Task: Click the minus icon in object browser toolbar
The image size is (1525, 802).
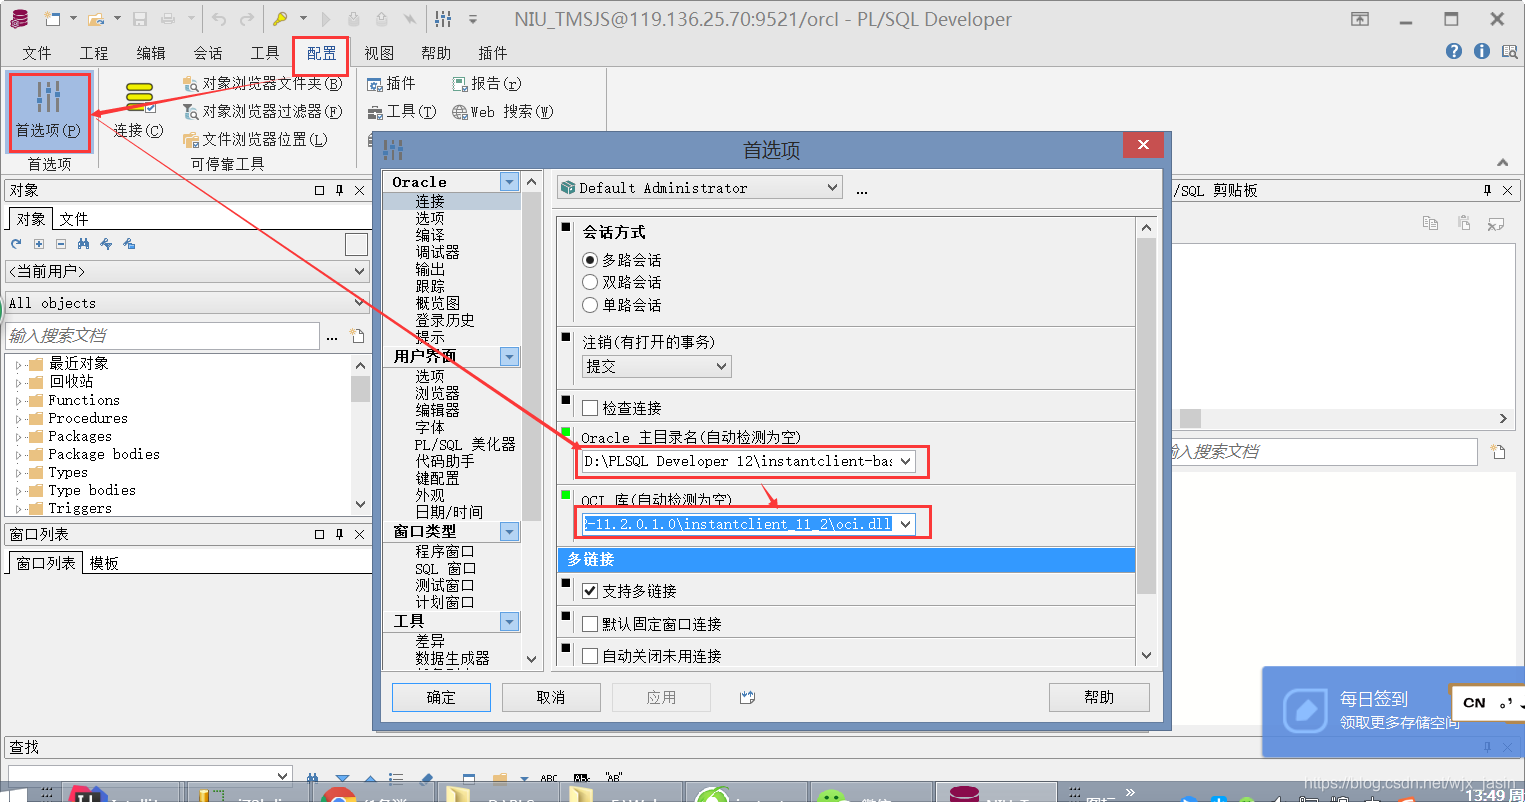Action: pos(61,244)
